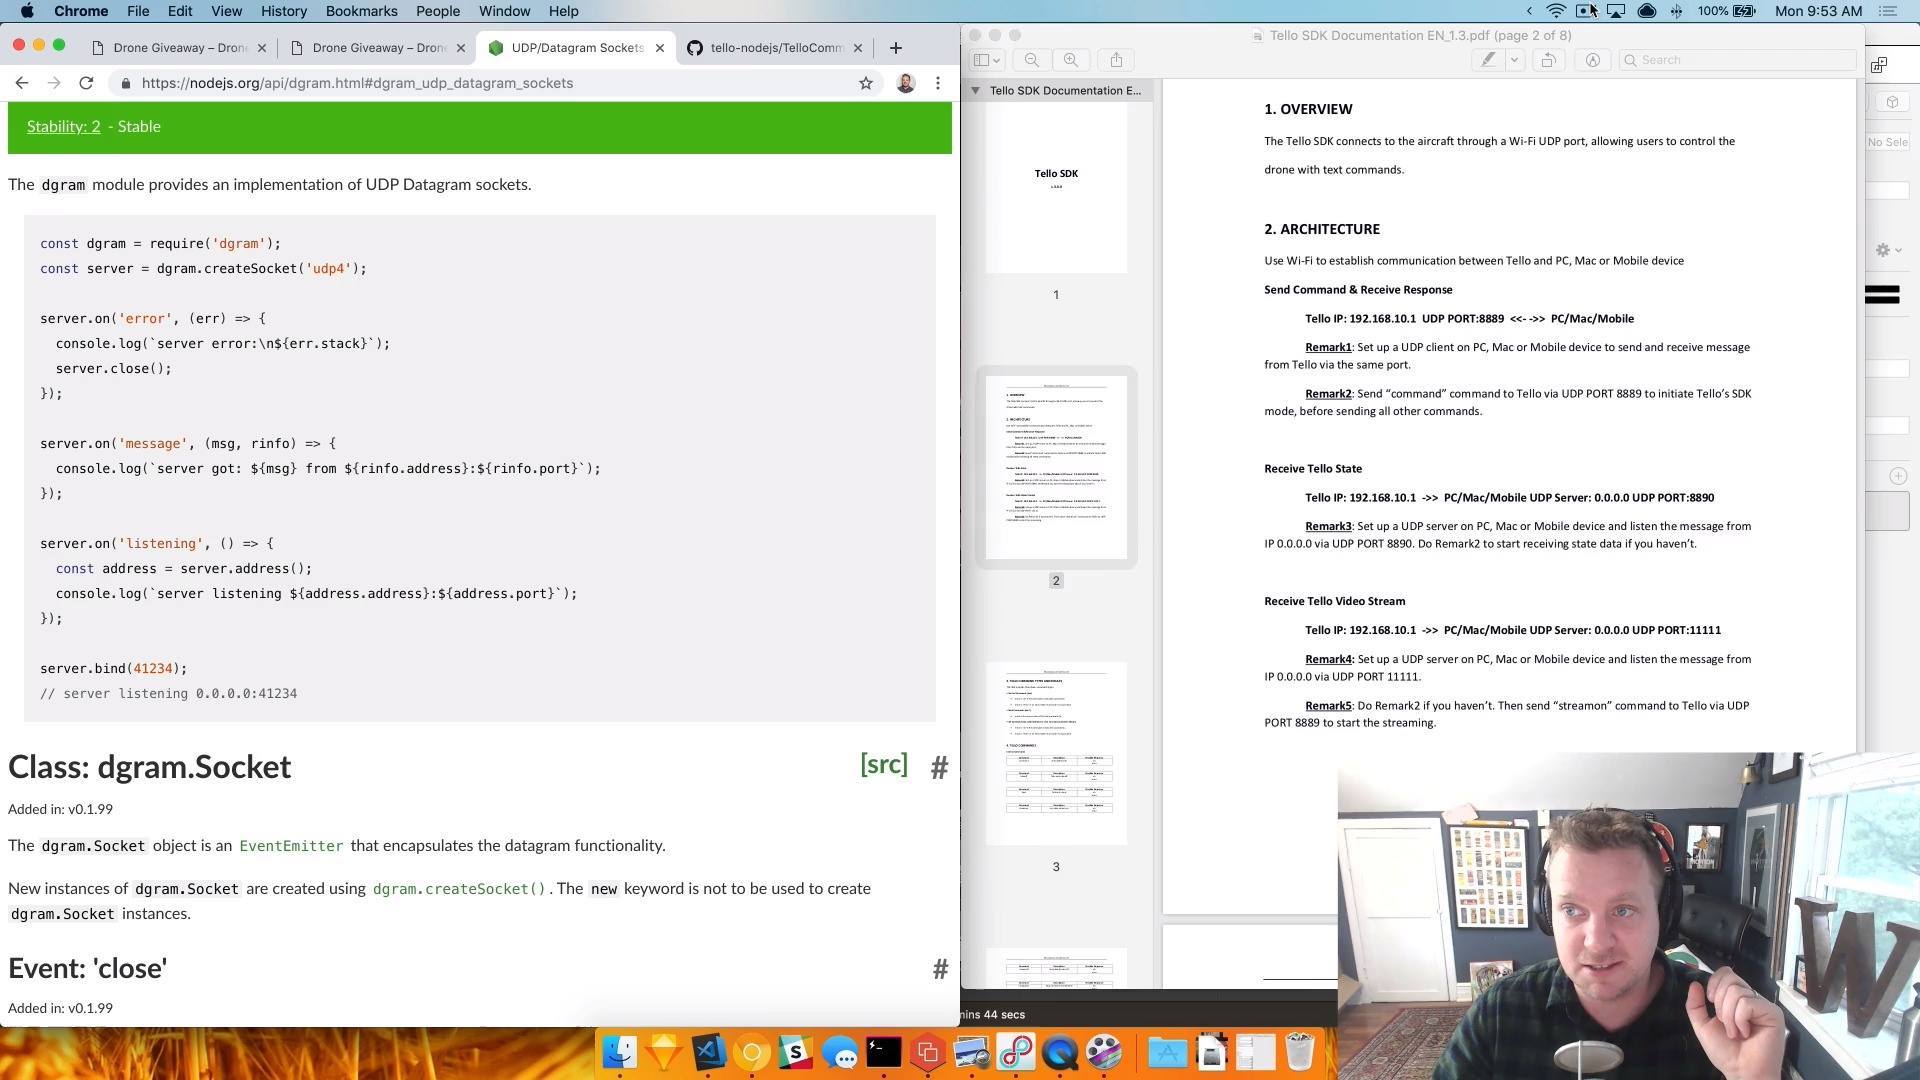The width and height of the screenshot is (1920, 1080).
Task: Open the highlight color dropdown arrow
Action: 1514,60
